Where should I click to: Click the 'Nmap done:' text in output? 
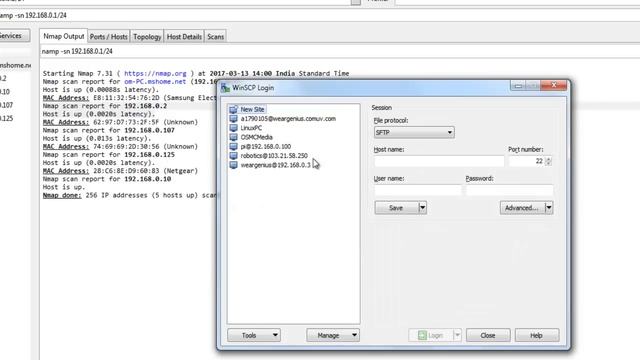(x=62, y=195)
